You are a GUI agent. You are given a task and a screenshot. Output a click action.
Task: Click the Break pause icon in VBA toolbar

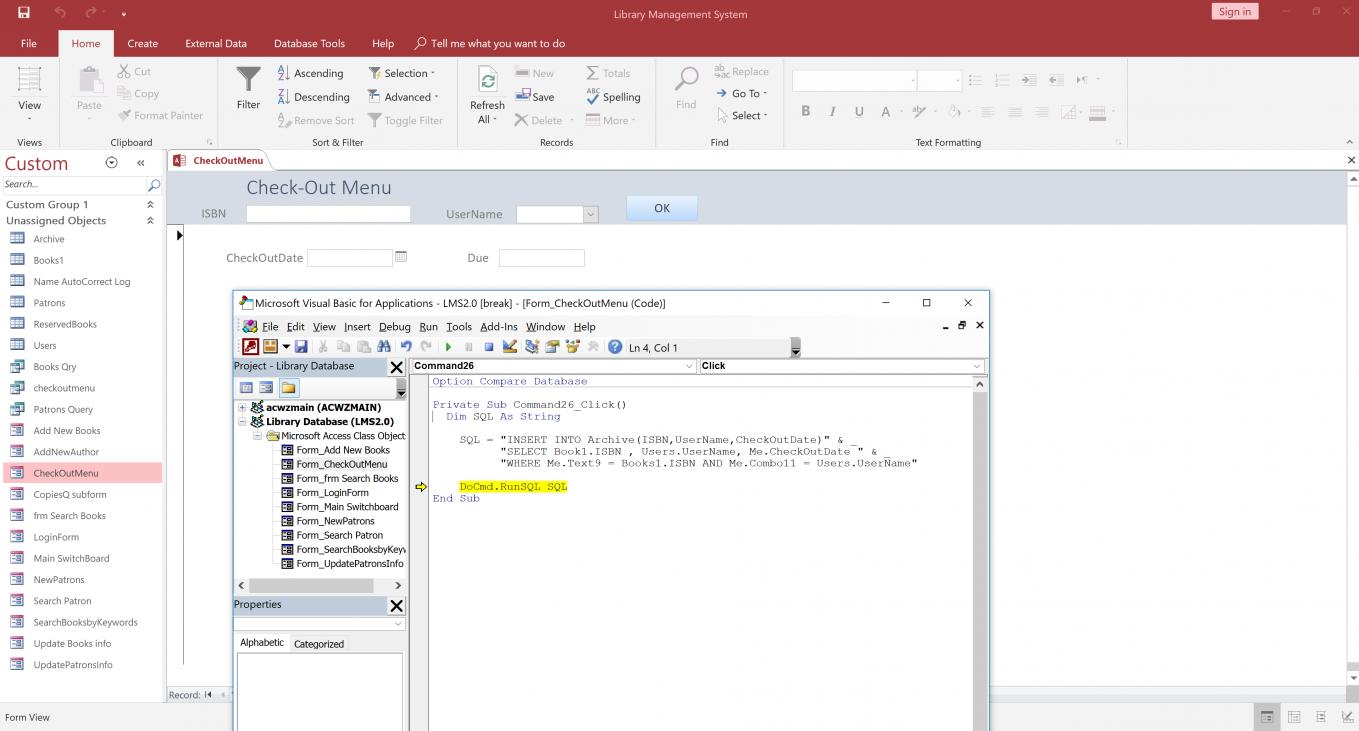pyautogui.click(x=469, y=347)
